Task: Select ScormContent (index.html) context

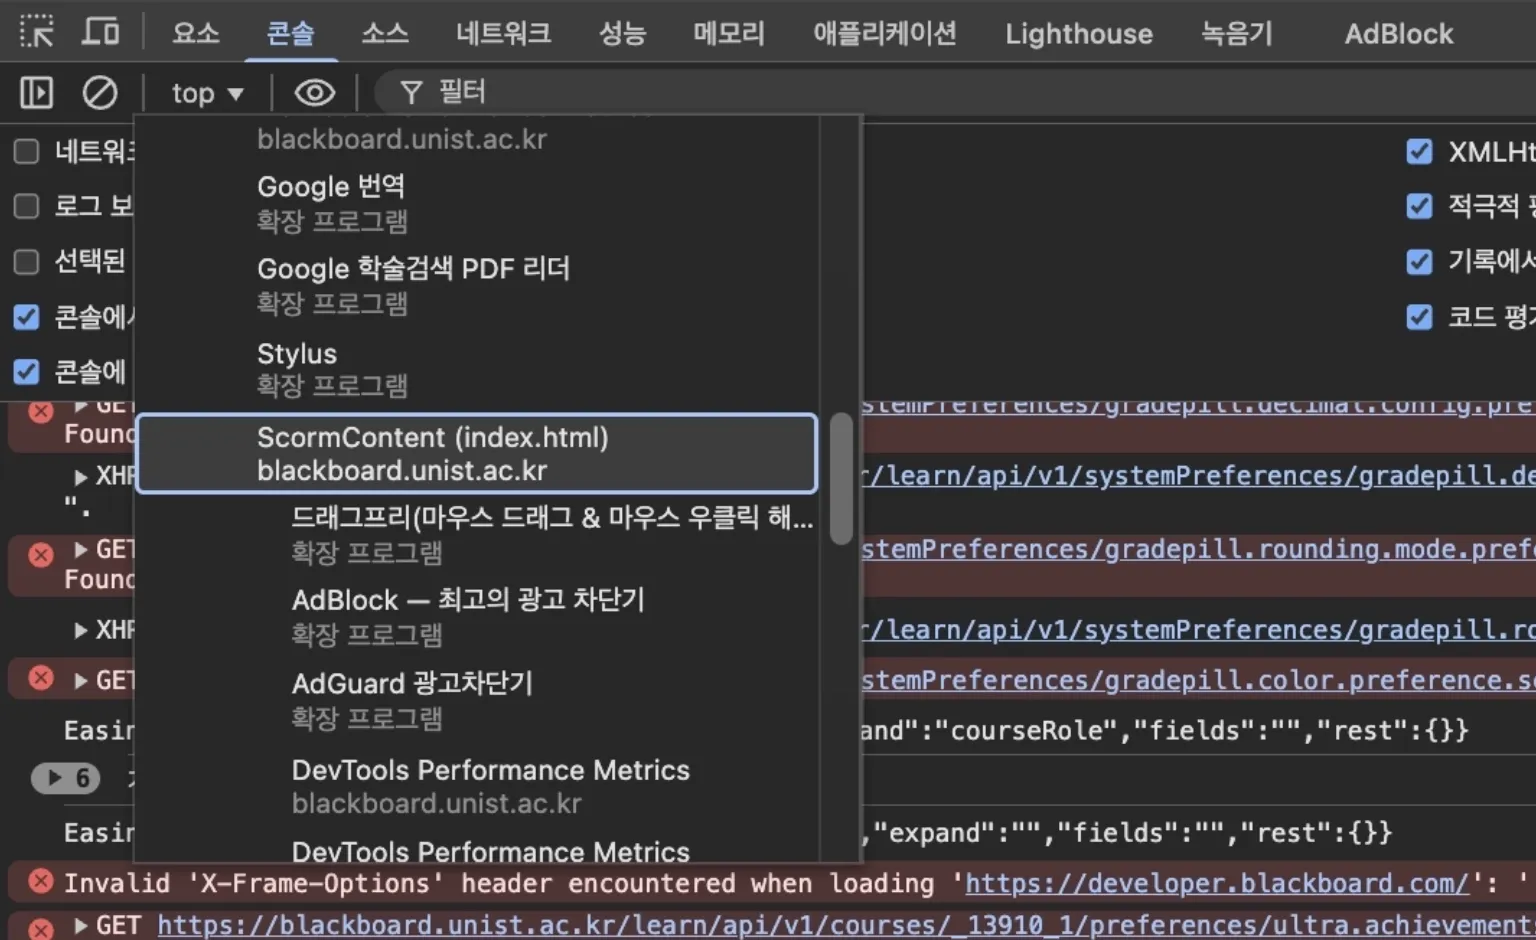Action: tap(476, 454)
